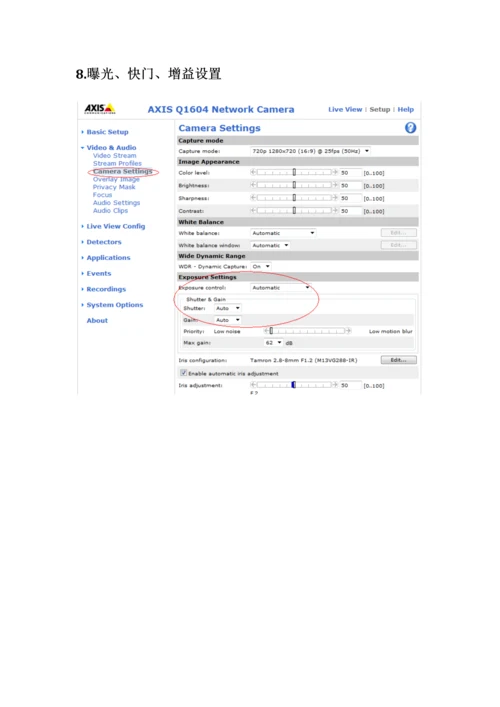Open the Max gain dropdown
This screenshot has height=707, width=500.
point(274,343)
